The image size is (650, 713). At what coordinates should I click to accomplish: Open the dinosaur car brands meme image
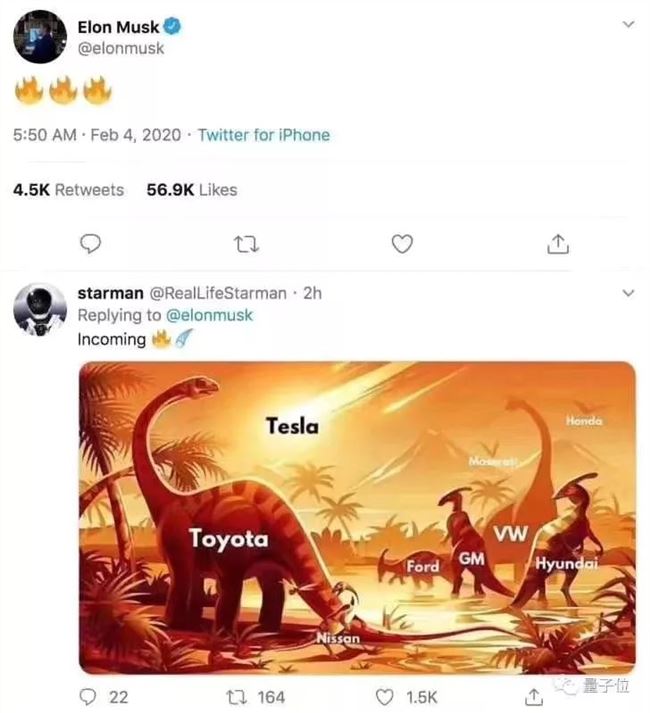pos(357,517)
